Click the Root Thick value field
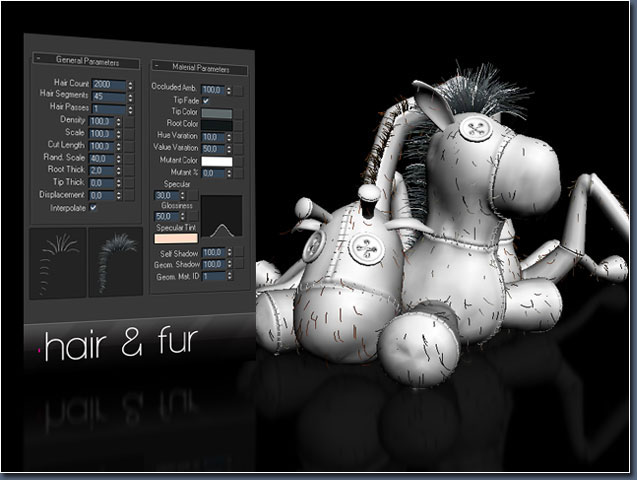This screenshot has height=480, width=637. click(102, 171)
